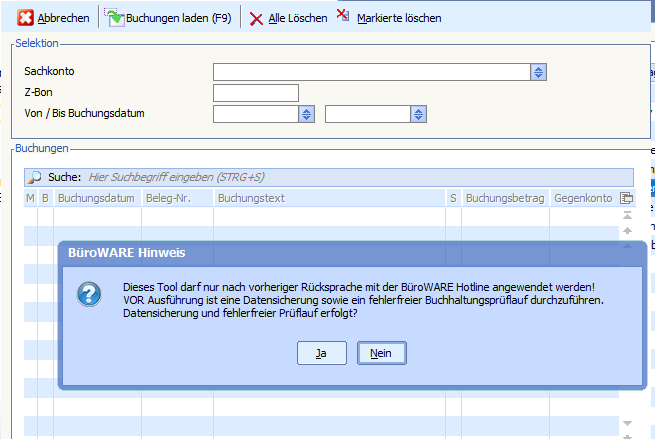Open the column settings icon beside Gegenkonto
Image resolution: width=655 pixels, height=439 pixels.
point(627,198)
